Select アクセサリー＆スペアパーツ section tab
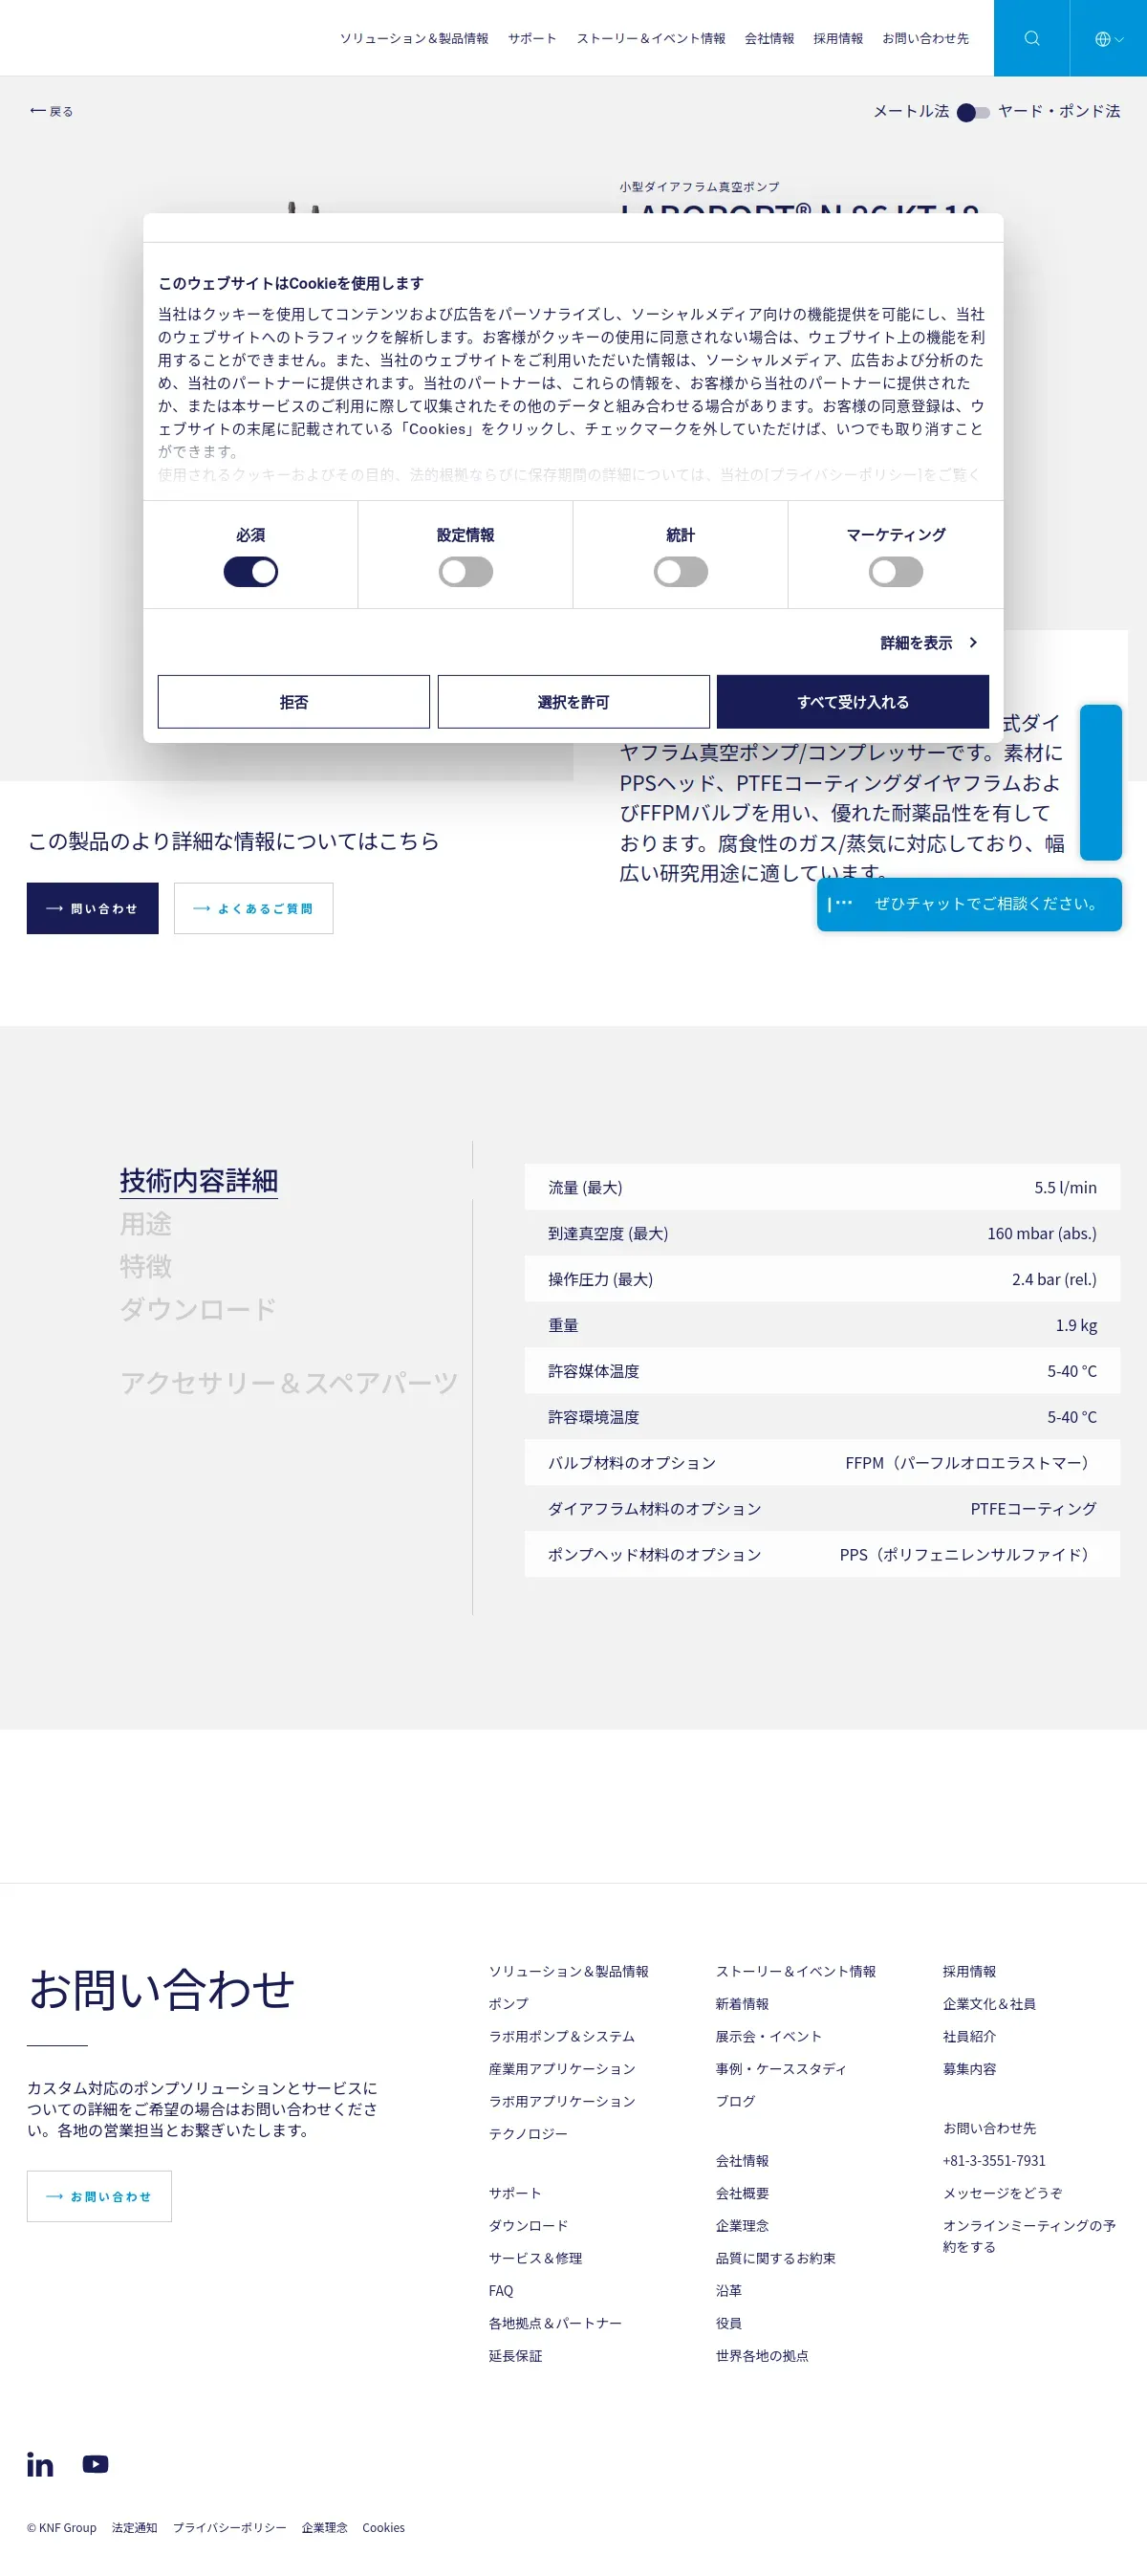Viewport: 1147px width, 2576px height. click(x=289, y=1383)
